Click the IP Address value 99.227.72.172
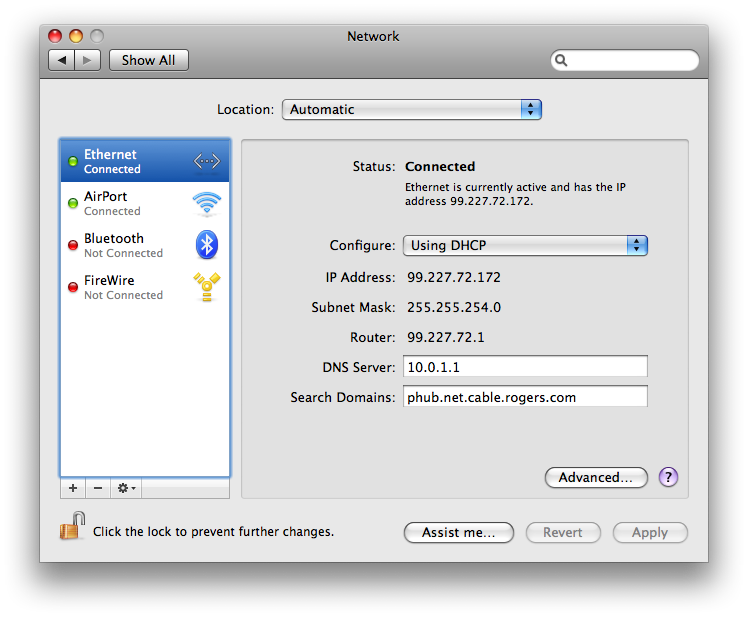This screenshot has width=748, height=617. click(454, 277)
